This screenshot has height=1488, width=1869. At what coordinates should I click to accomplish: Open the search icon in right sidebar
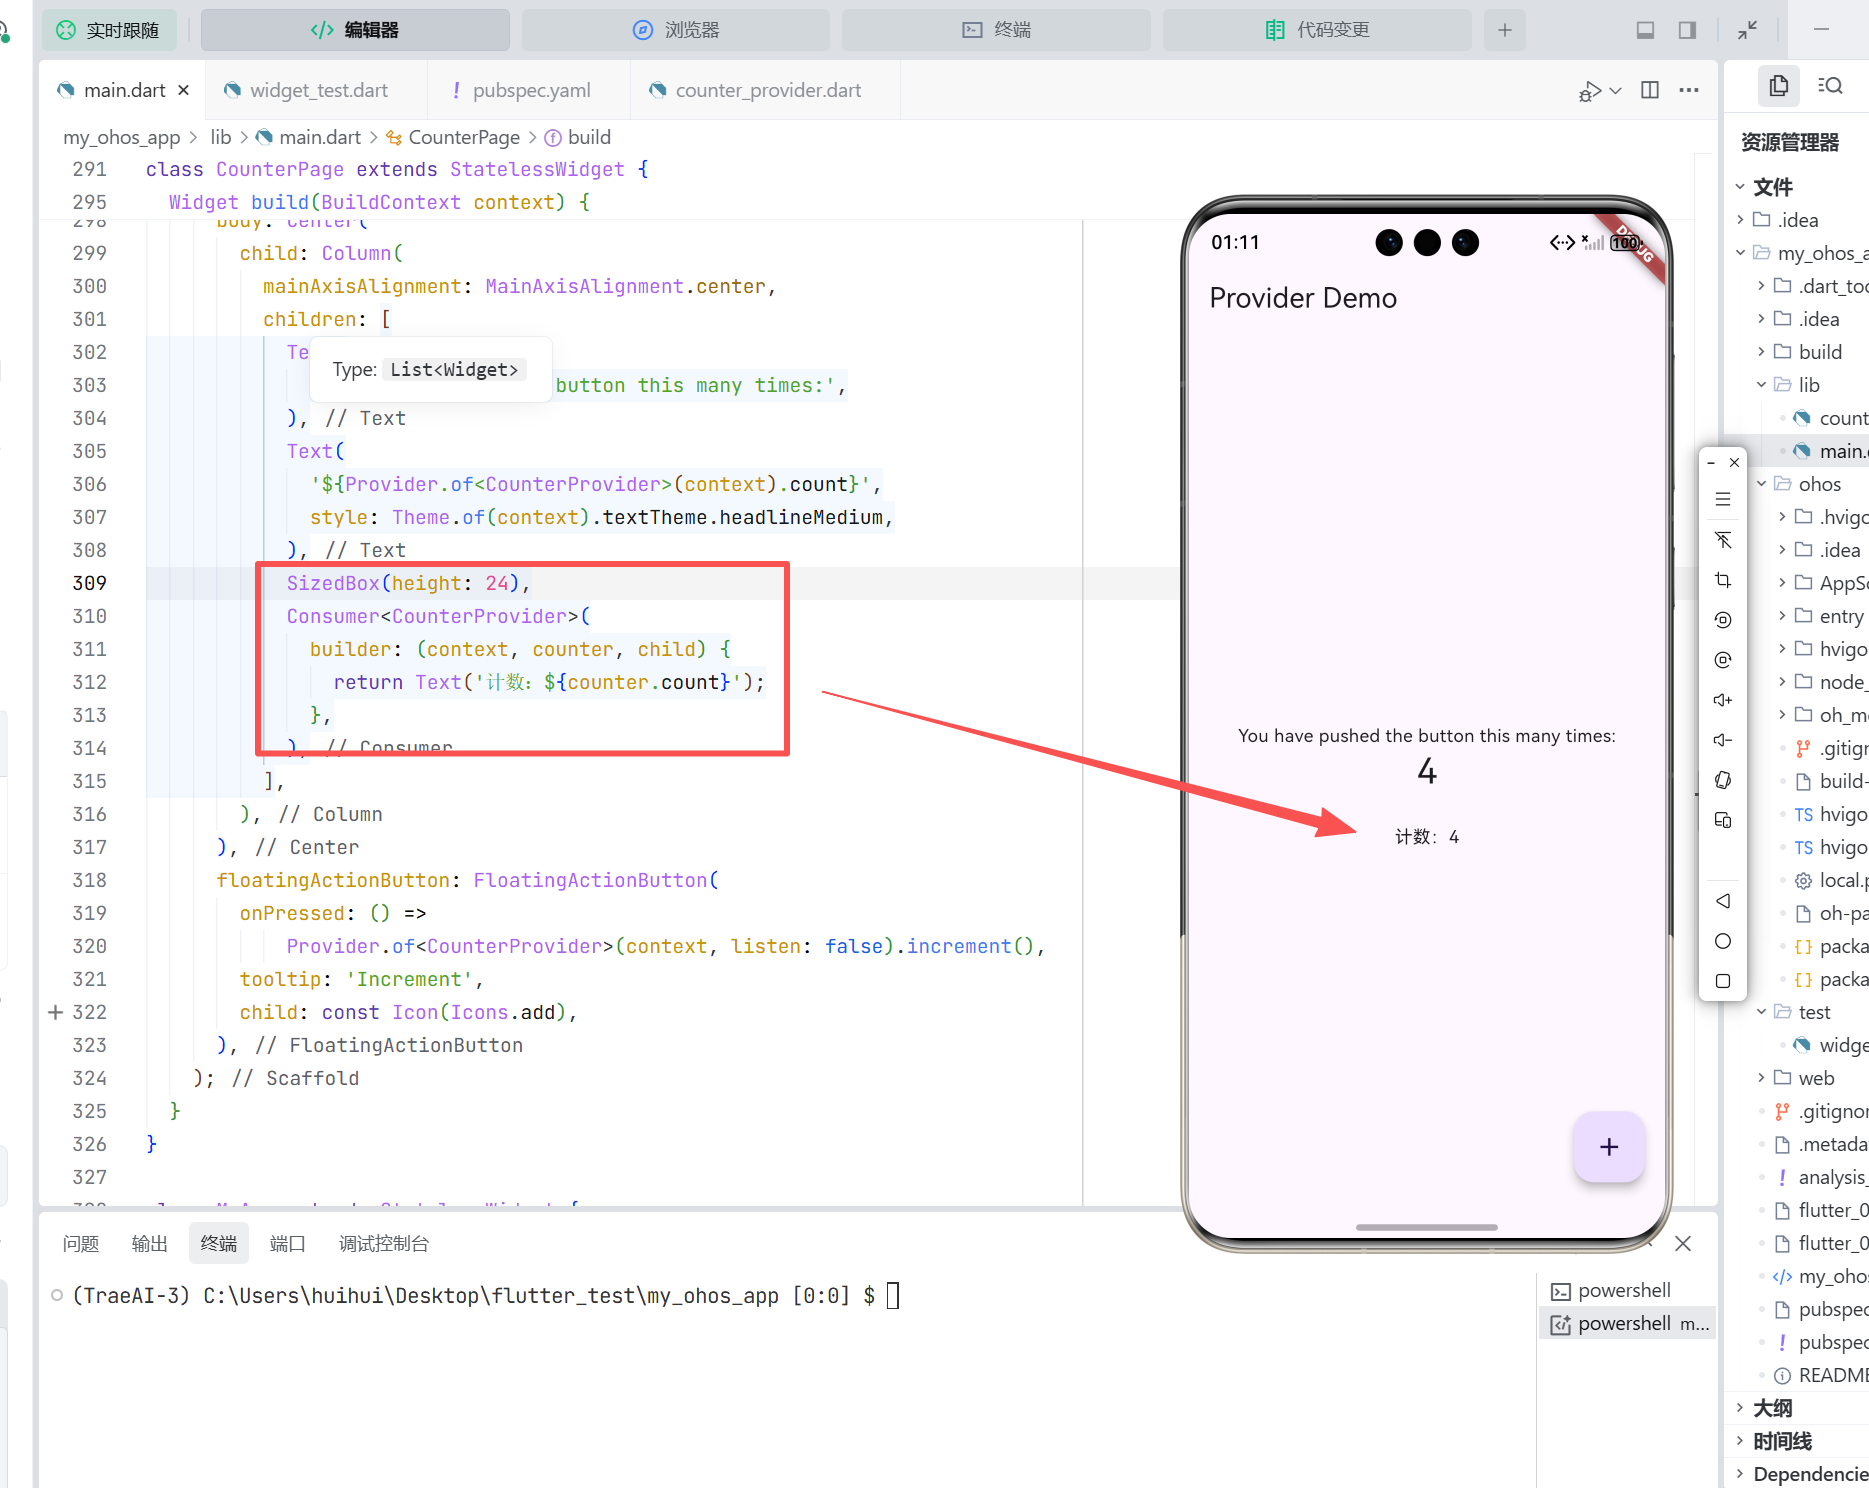[x=1831, y=86]
